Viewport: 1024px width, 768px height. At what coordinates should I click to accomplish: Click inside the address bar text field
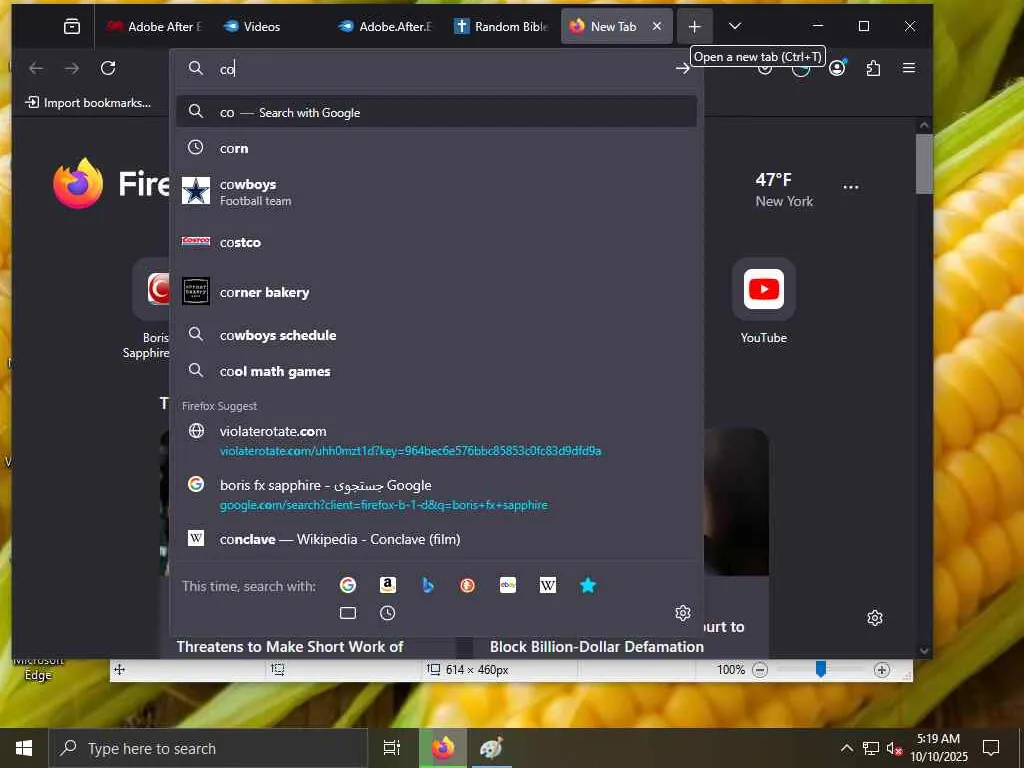(x=444, y=69)
